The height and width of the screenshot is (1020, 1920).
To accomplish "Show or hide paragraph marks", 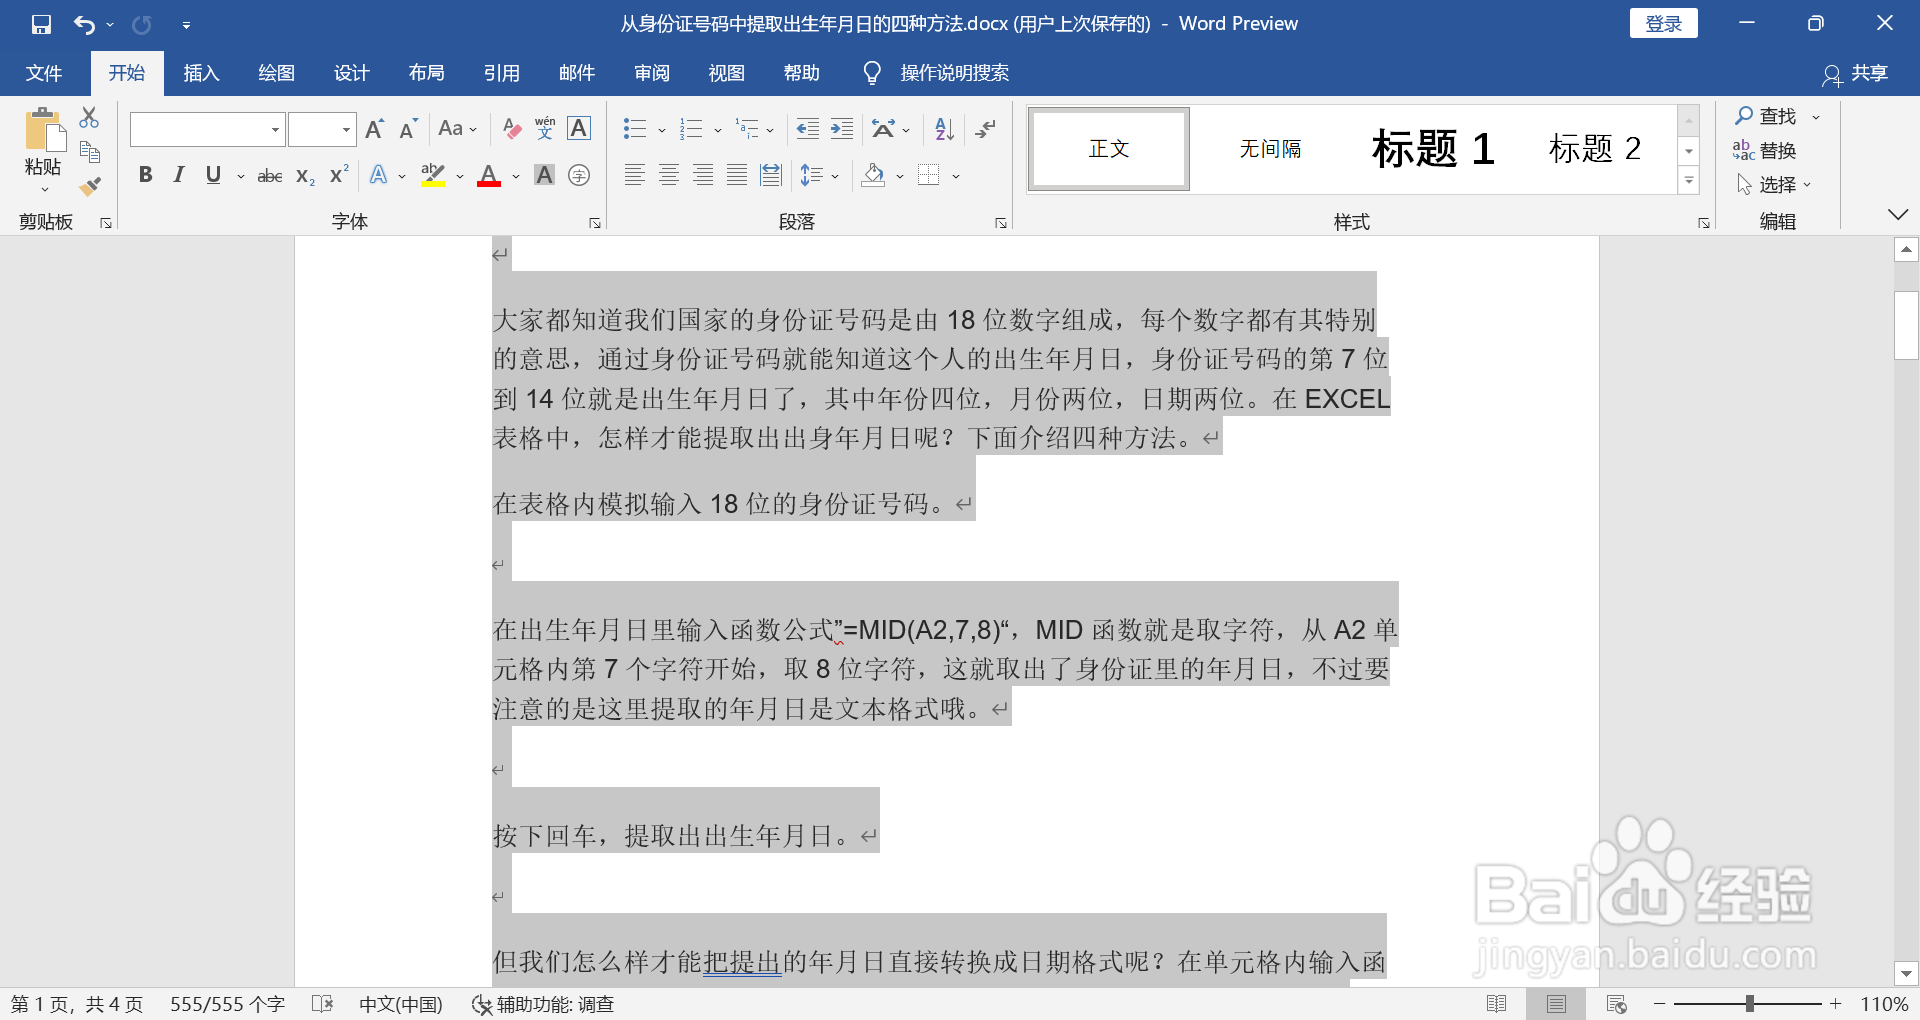I will tap(985, 129).
